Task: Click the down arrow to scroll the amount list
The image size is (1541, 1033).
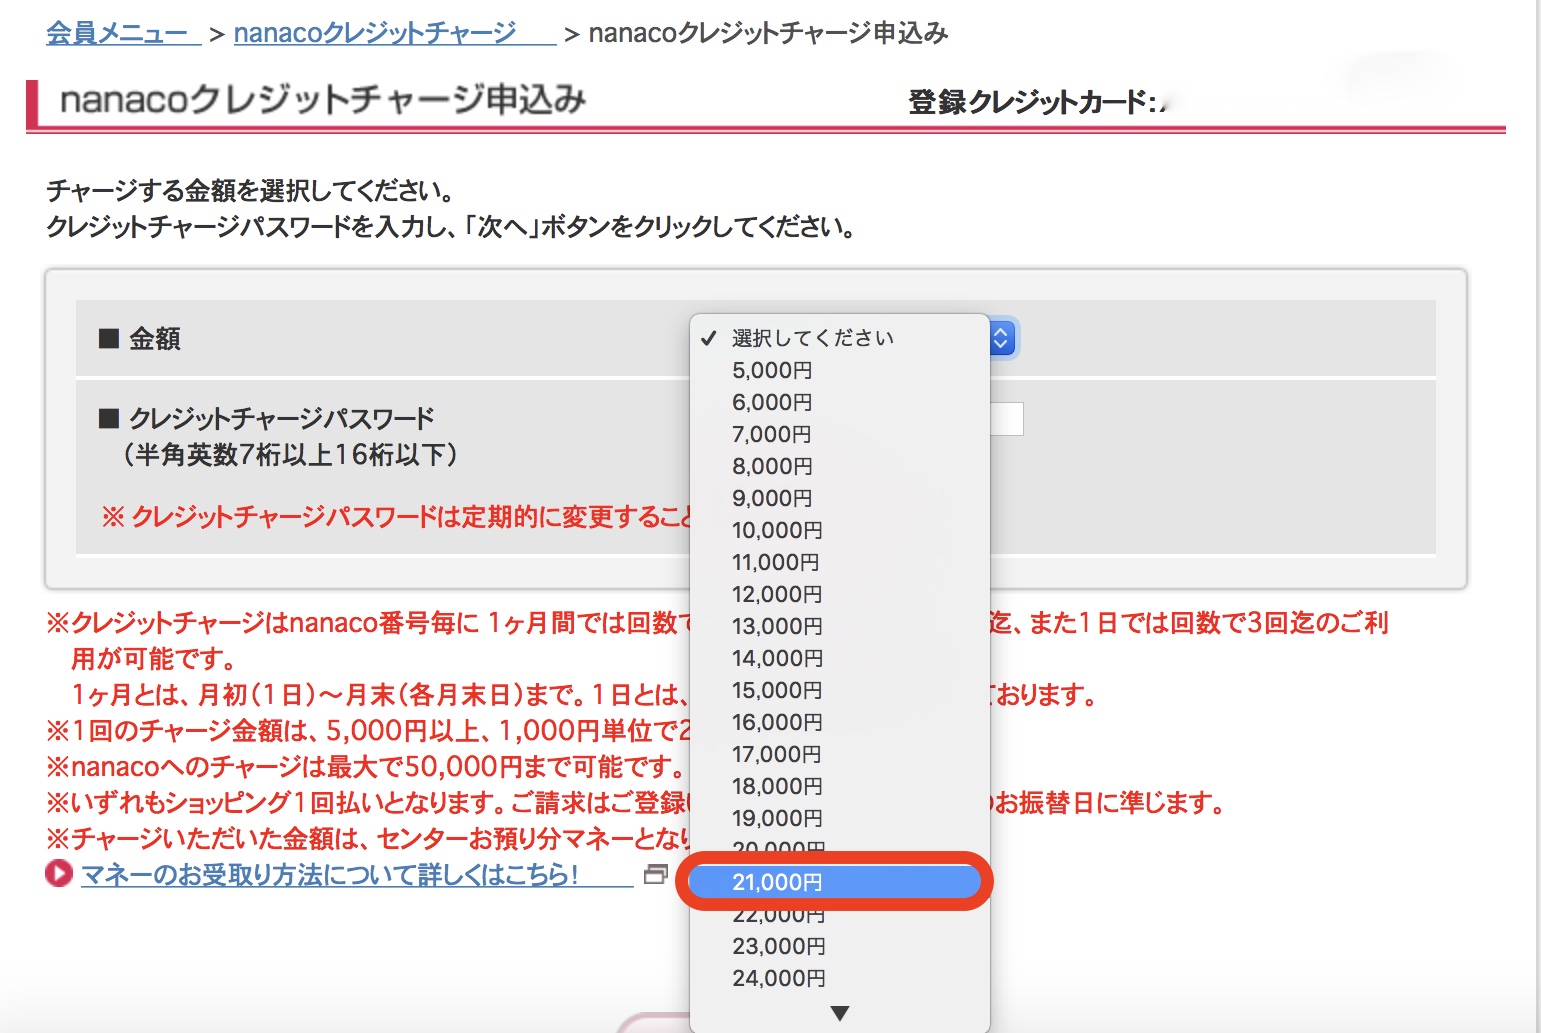Action: [x=840, y=1013]
